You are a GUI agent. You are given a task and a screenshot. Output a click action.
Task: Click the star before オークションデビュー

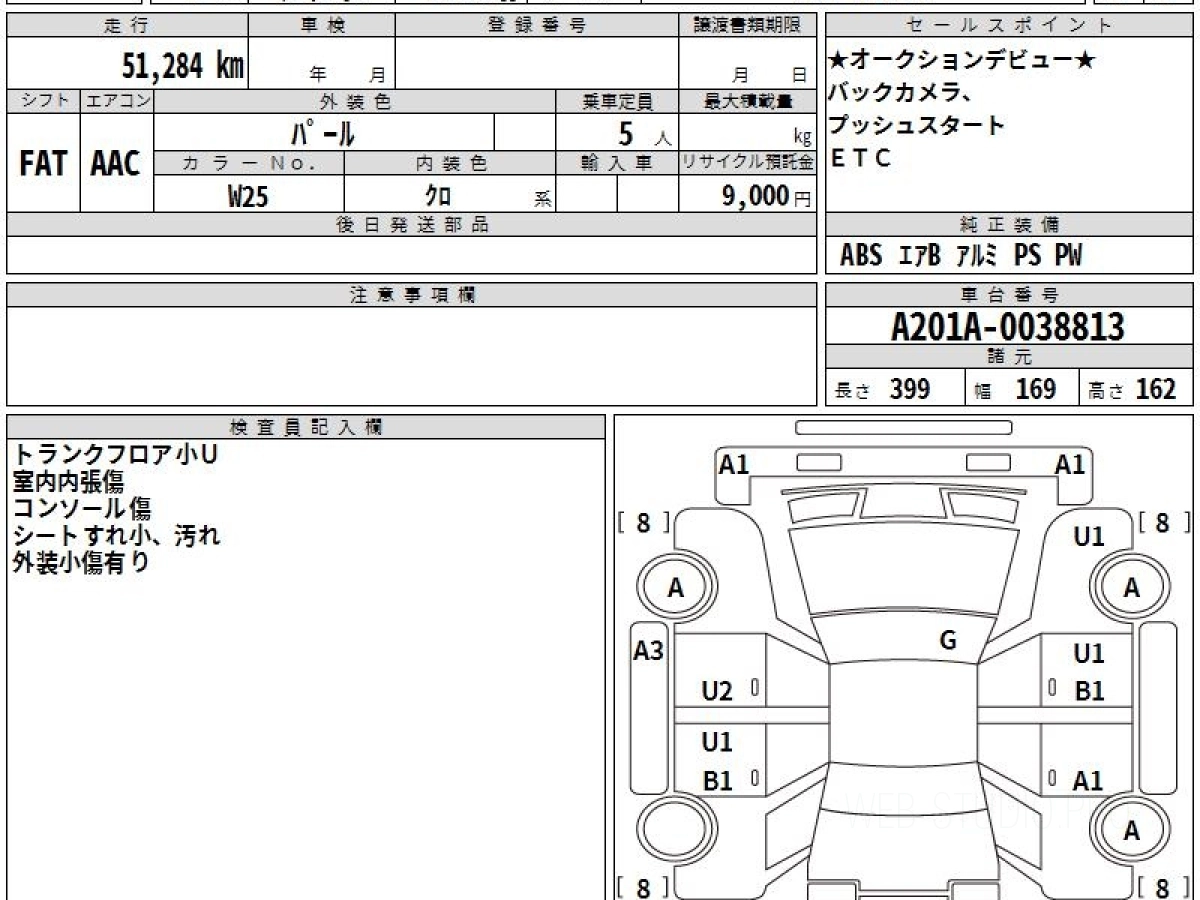tap(838, 61)
